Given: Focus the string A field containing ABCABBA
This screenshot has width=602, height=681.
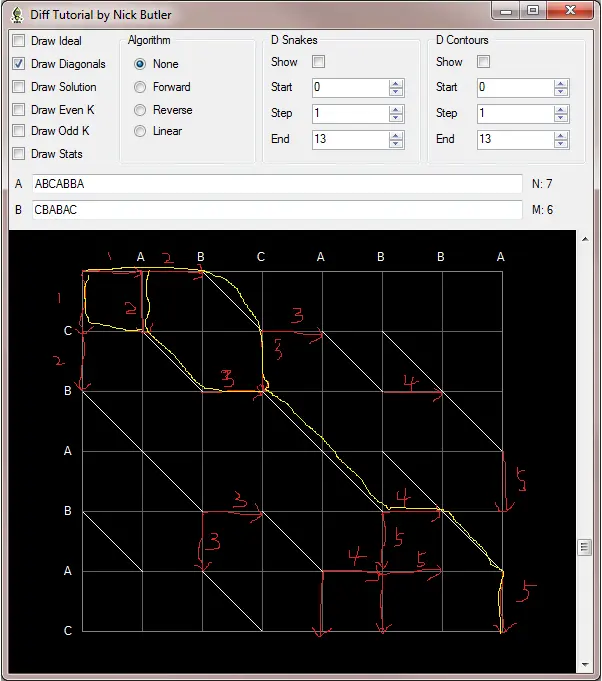Looking at the screenshot, I should [x=277, y=184].
